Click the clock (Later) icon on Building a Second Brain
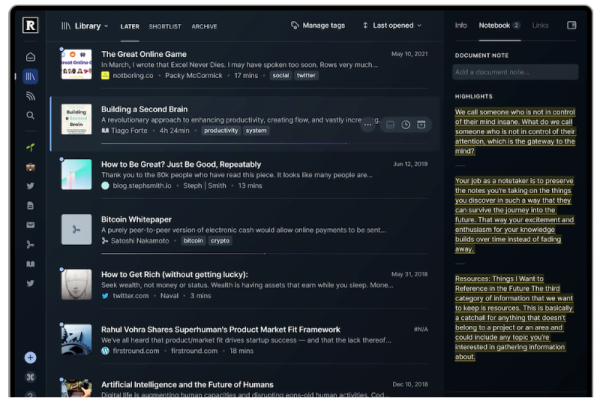This screenshot has height=401, width=600. tap(406, 125)
